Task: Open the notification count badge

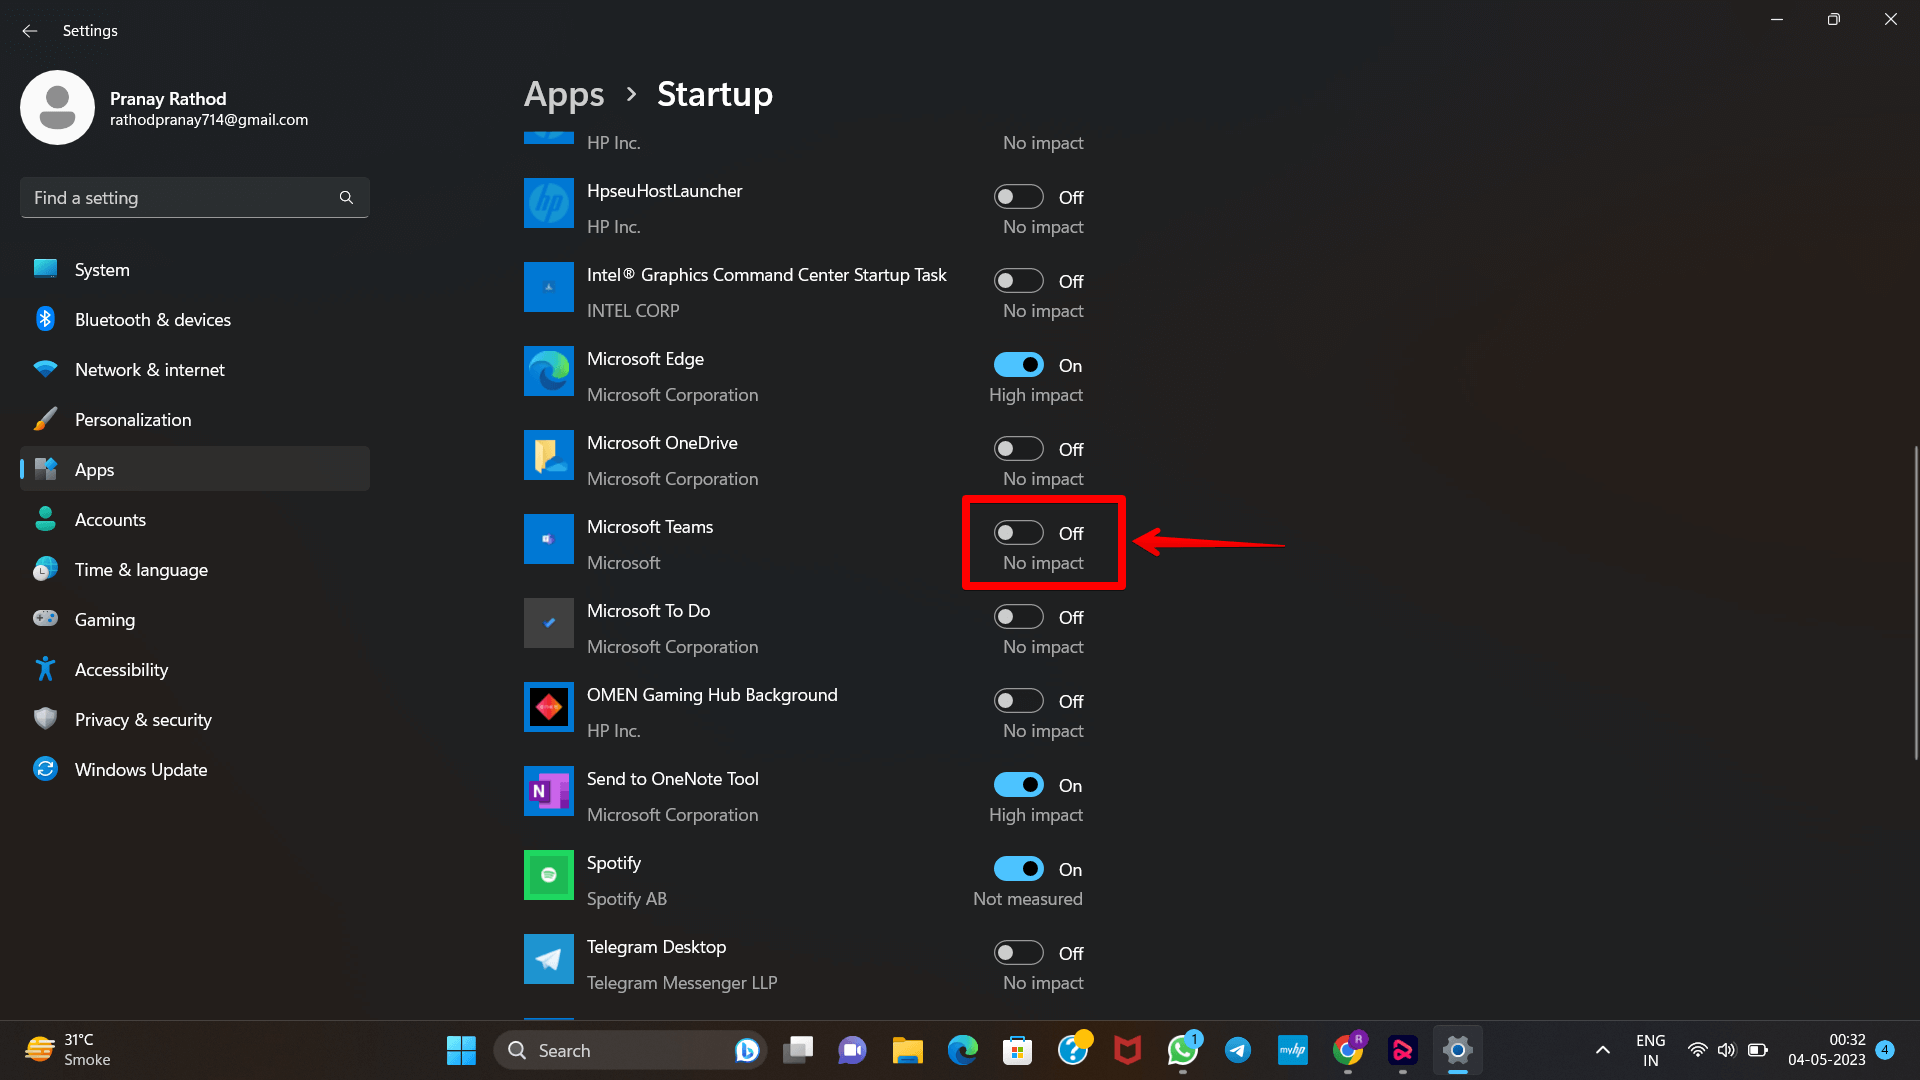Action: click(1885, 1049)
